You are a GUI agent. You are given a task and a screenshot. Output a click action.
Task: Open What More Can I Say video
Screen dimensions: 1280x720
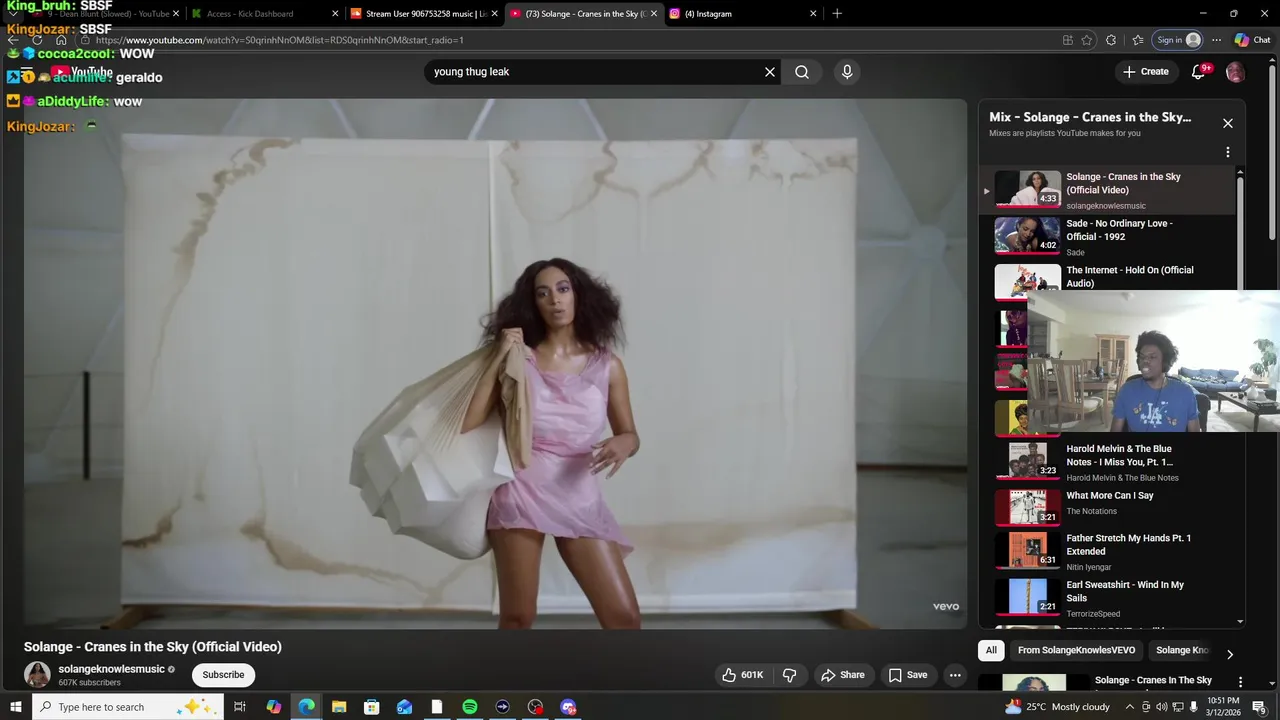pos(1108,507)
